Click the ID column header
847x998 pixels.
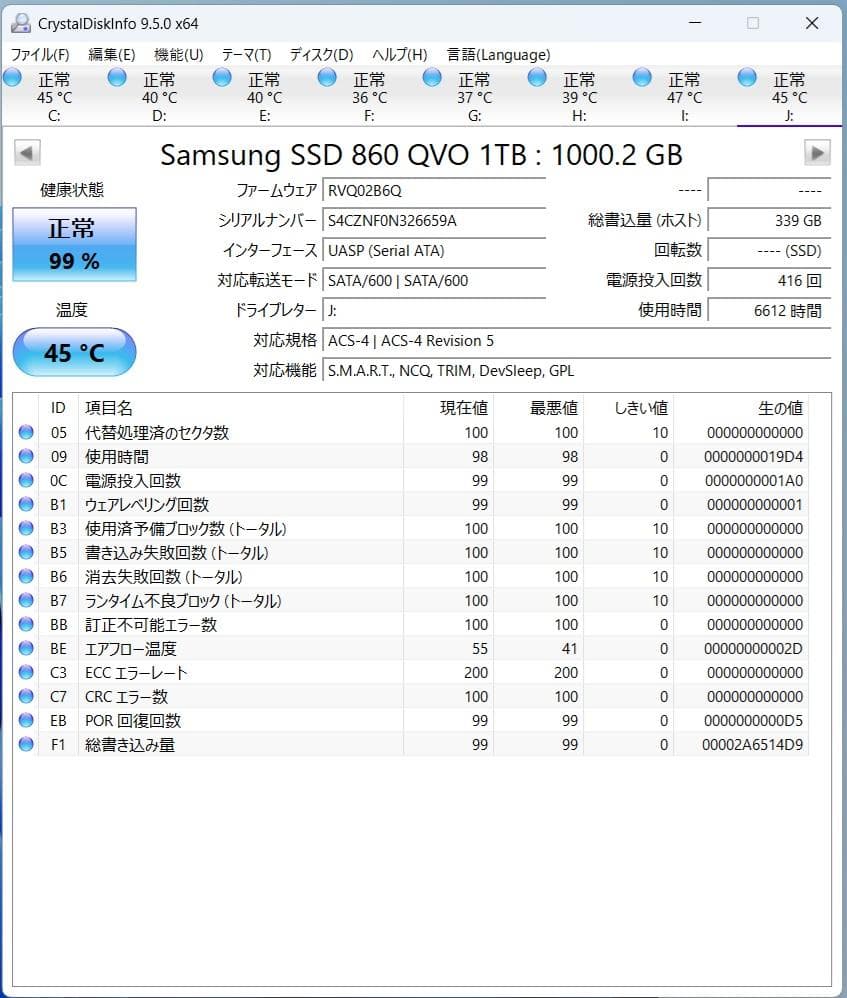pyautogui.click(x=59, y=408)
